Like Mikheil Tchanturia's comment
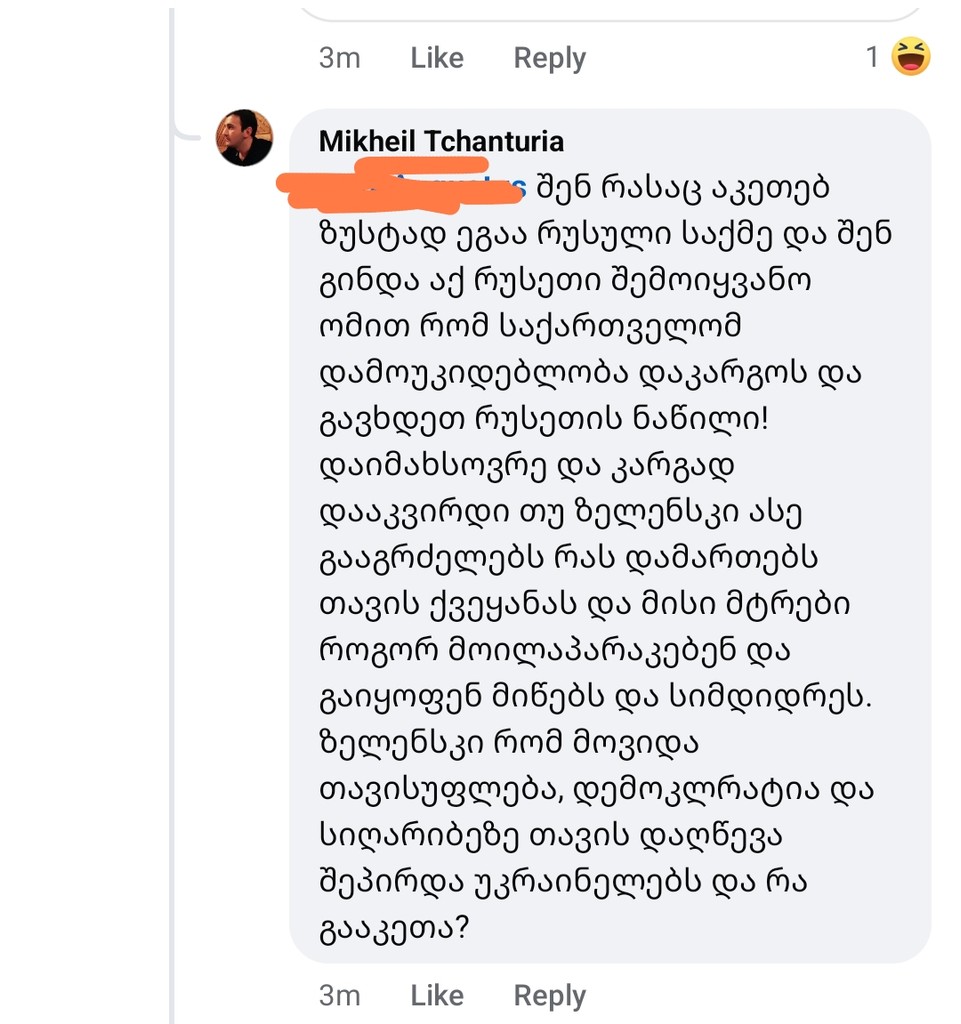The image size is (961, 1024). tap(437, 995)
